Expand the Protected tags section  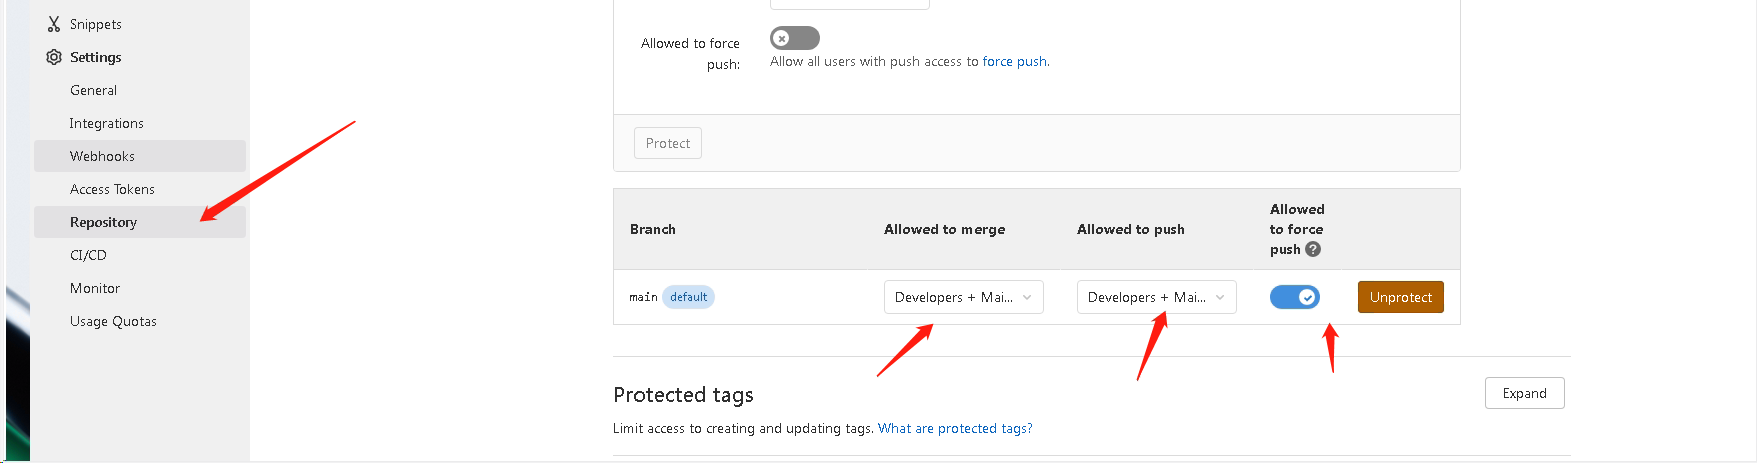[x=1524, y=393]
